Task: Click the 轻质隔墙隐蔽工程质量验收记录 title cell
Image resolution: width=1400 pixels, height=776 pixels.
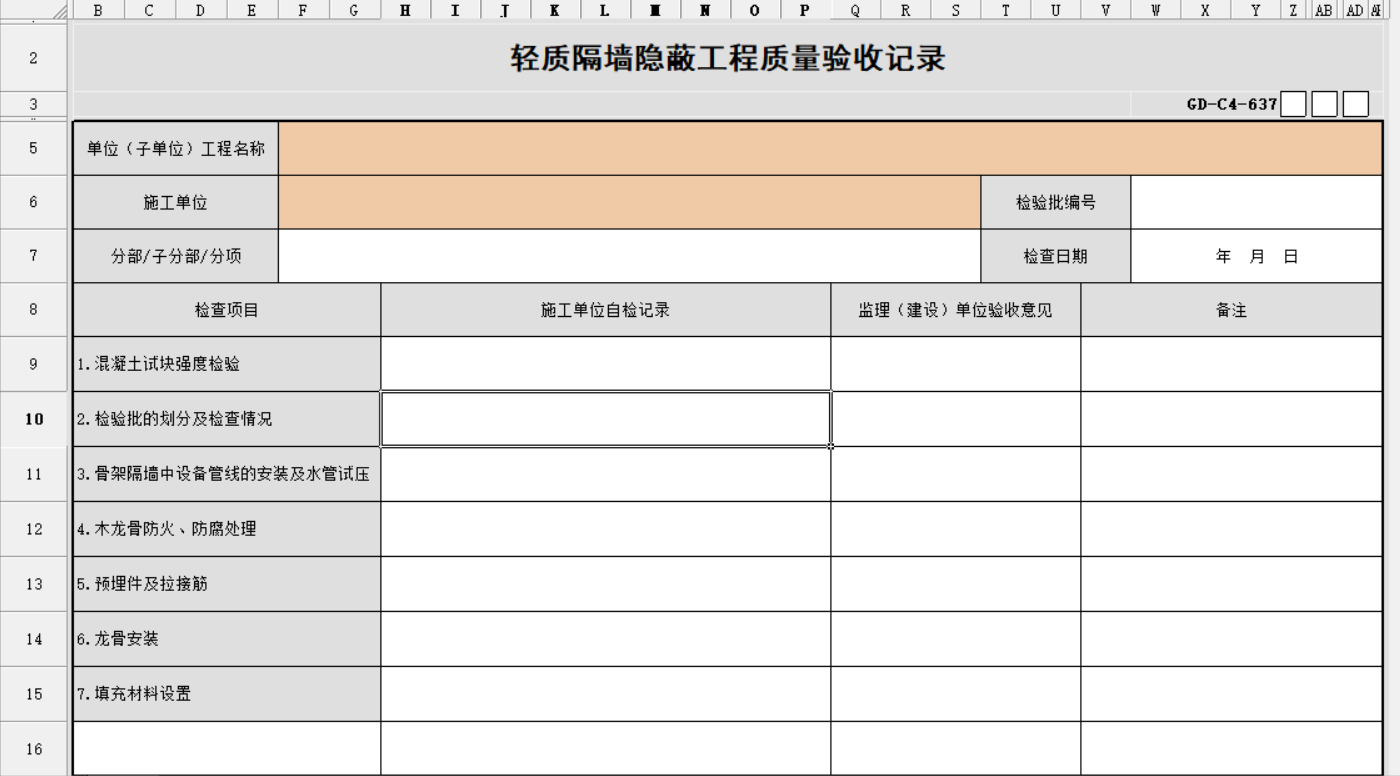Action: tap(728, 59)
